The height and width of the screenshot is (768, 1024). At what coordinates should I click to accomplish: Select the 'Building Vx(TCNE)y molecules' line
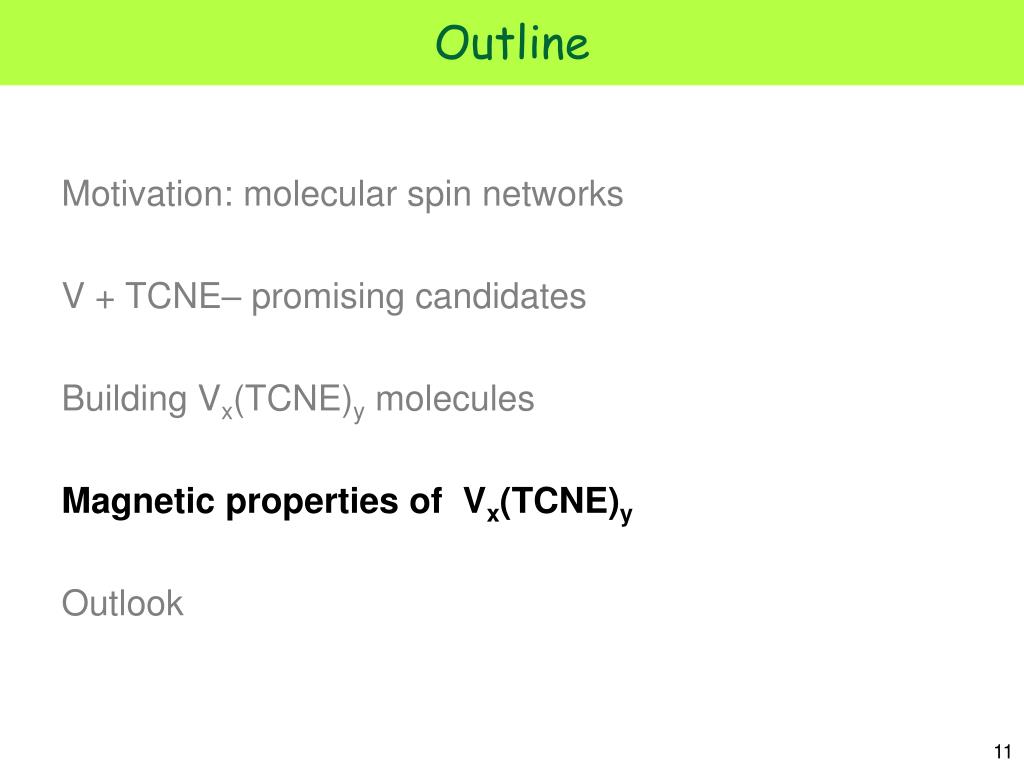pos(298,401)
